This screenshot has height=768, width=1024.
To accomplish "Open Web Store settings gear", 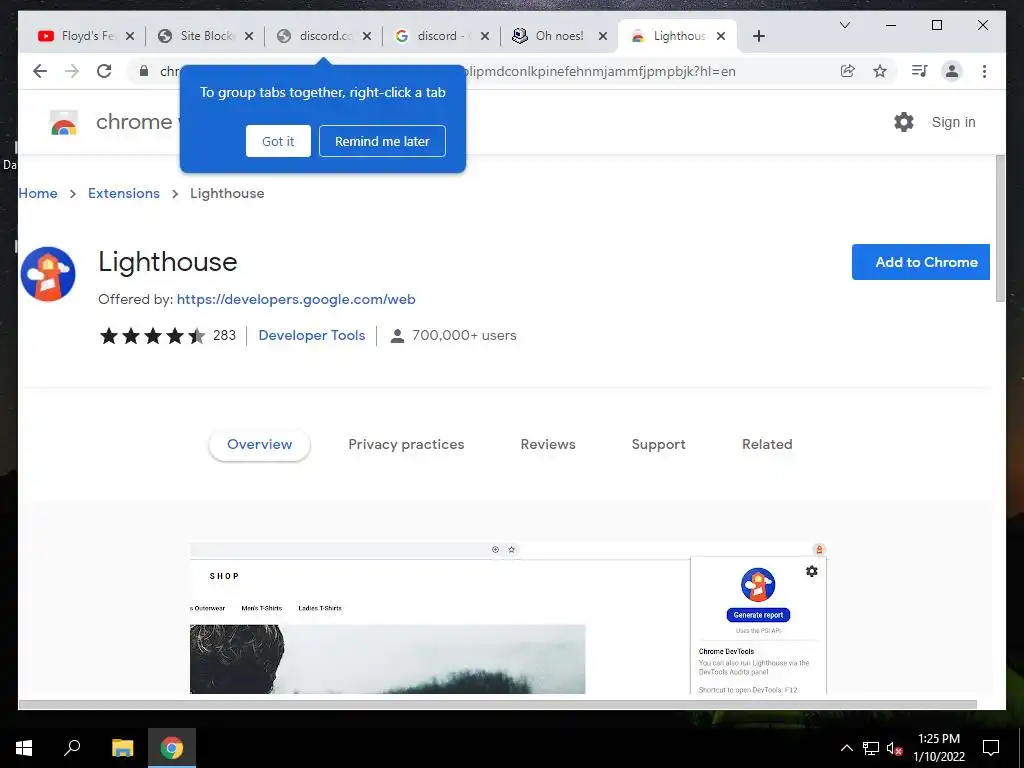I will [904, 122].
